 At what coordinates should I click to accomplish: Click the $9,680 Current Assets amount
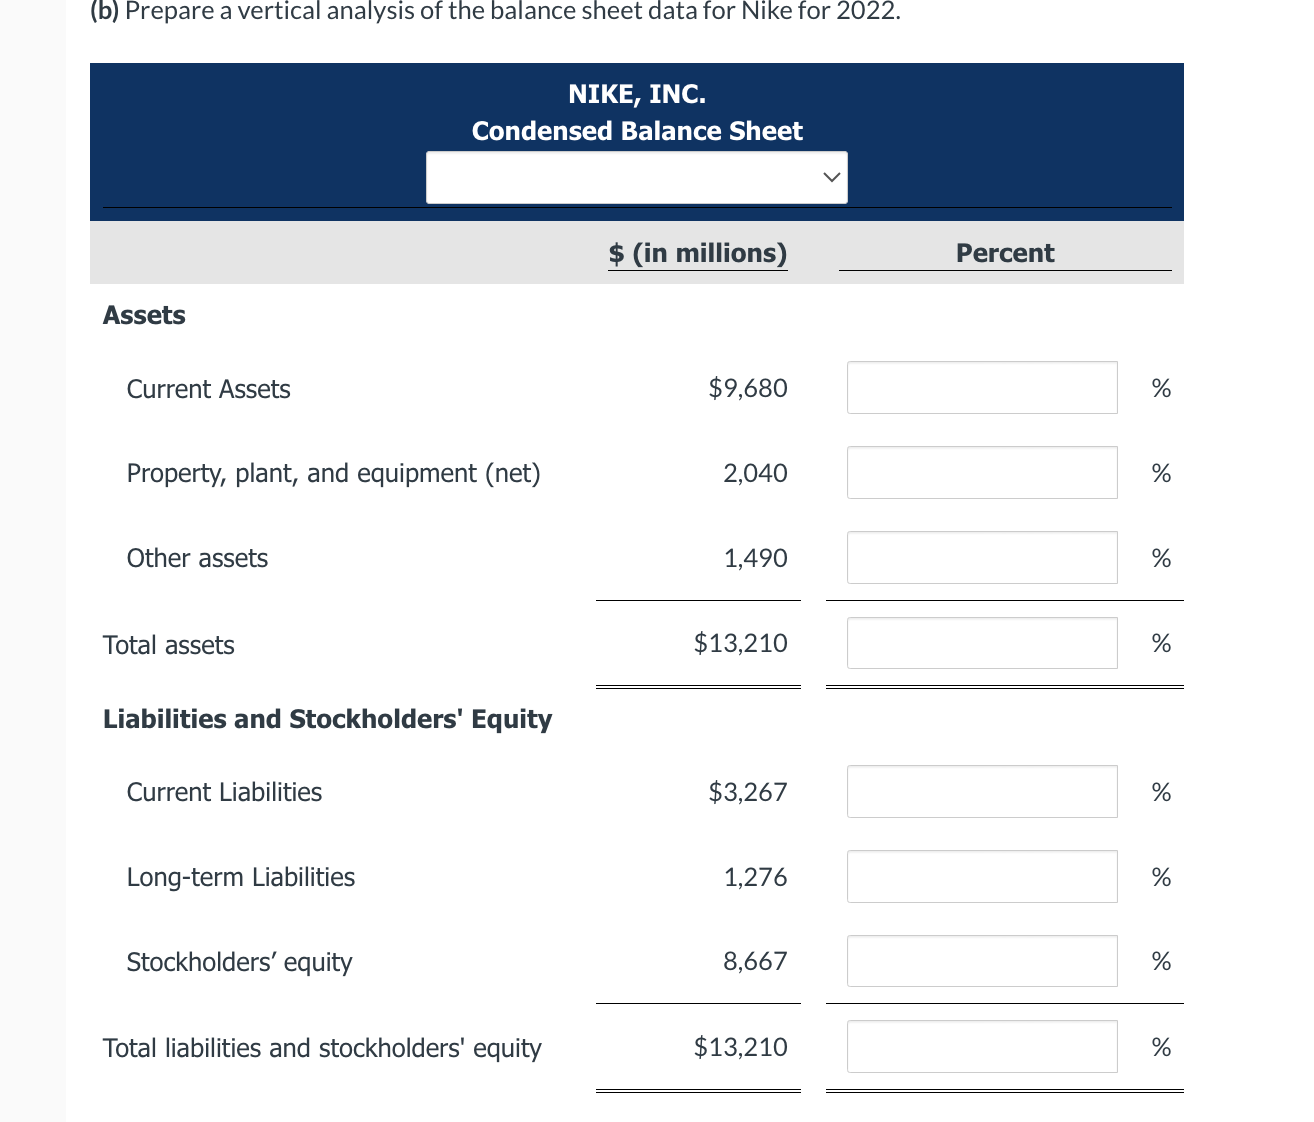(x=747, y=388)
